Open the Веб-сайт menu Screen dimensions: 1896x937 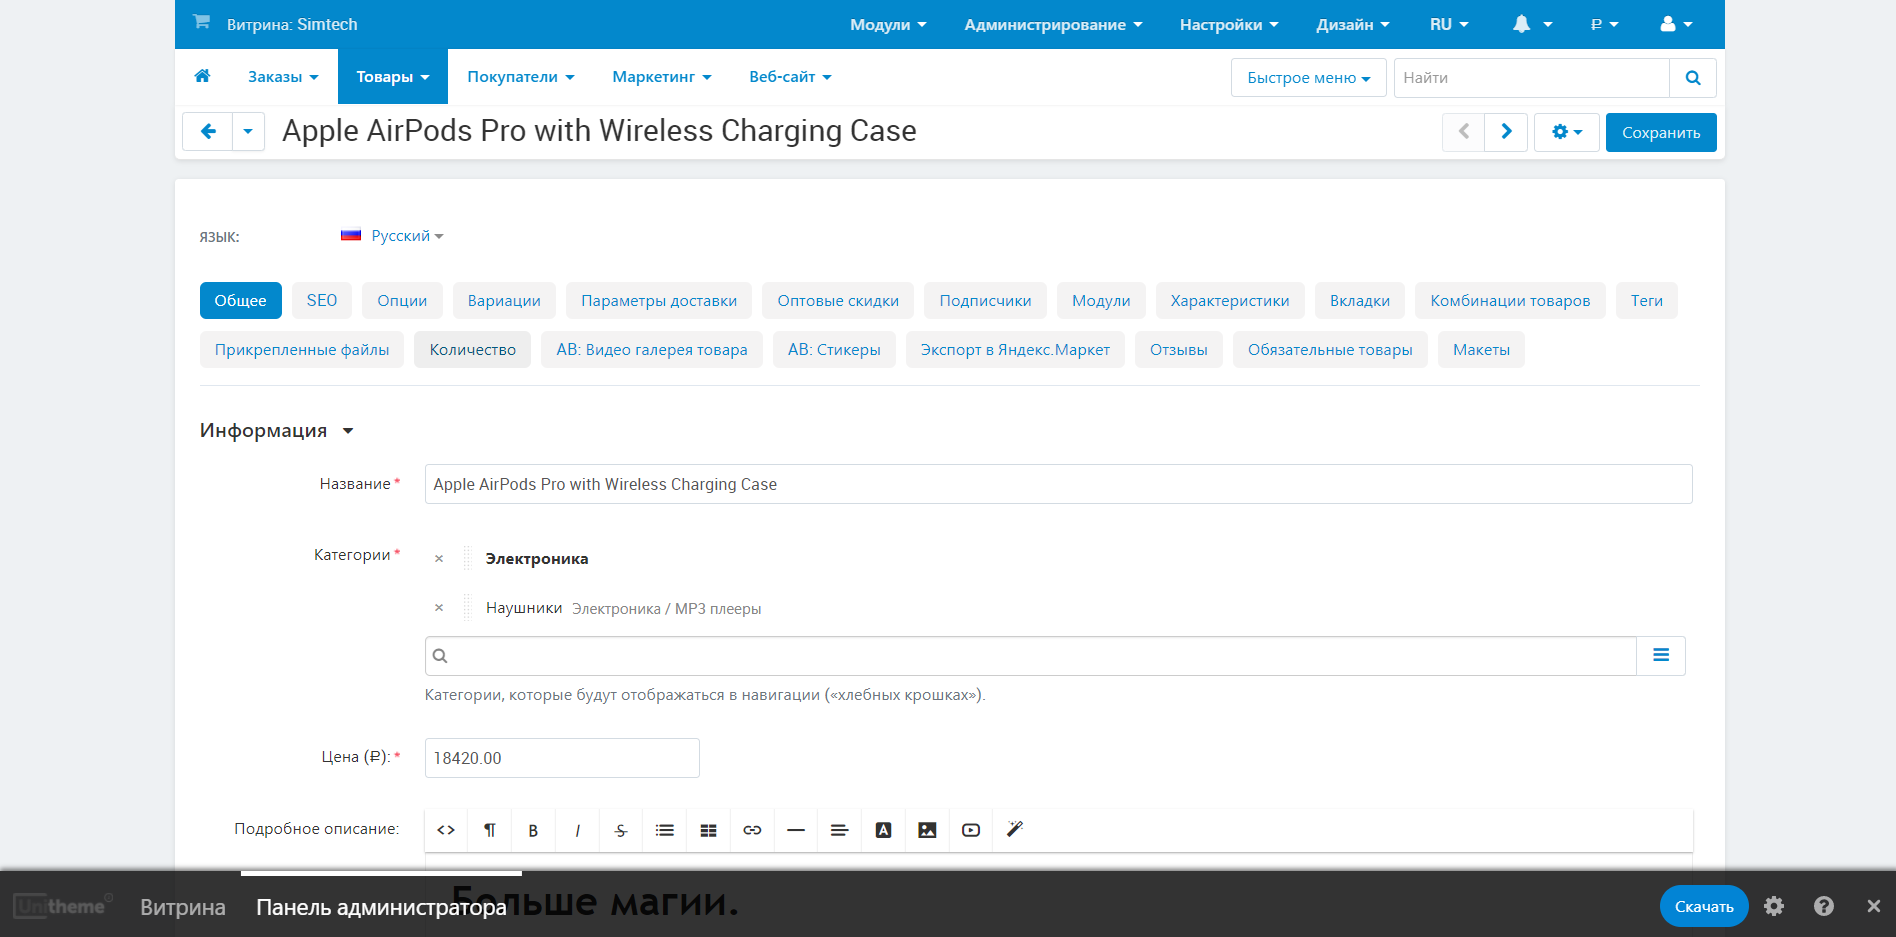(790, 77)
